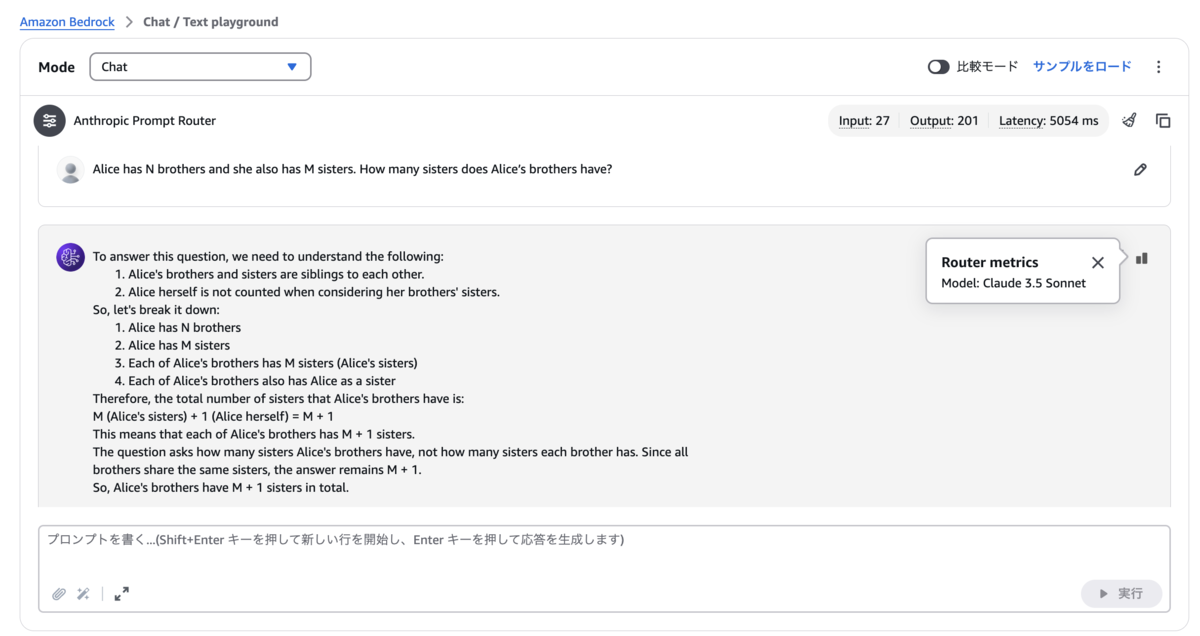This screenshot has height=636, width=1200.
Task: Click the Anthropic Prompt Router model icon
Action: tap(49, 121)
